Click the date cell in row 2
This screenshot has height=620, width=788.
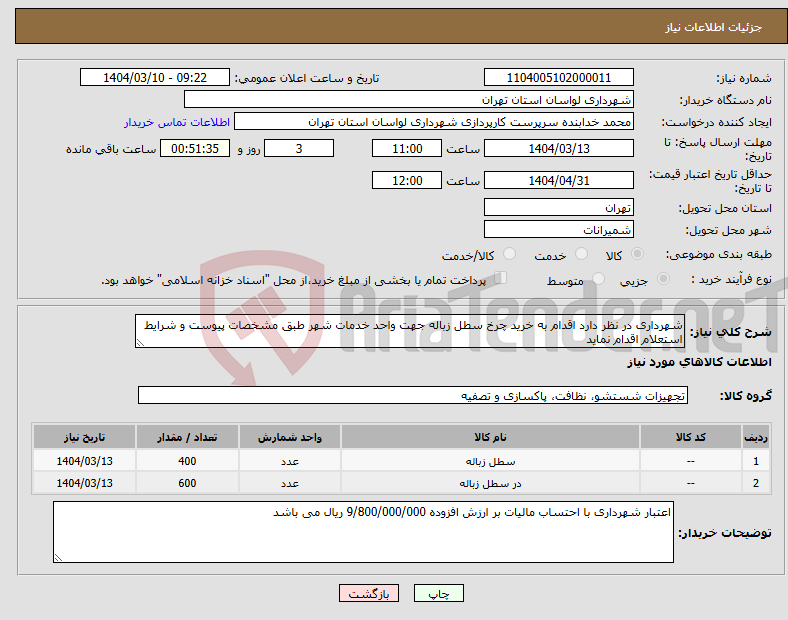84,483
